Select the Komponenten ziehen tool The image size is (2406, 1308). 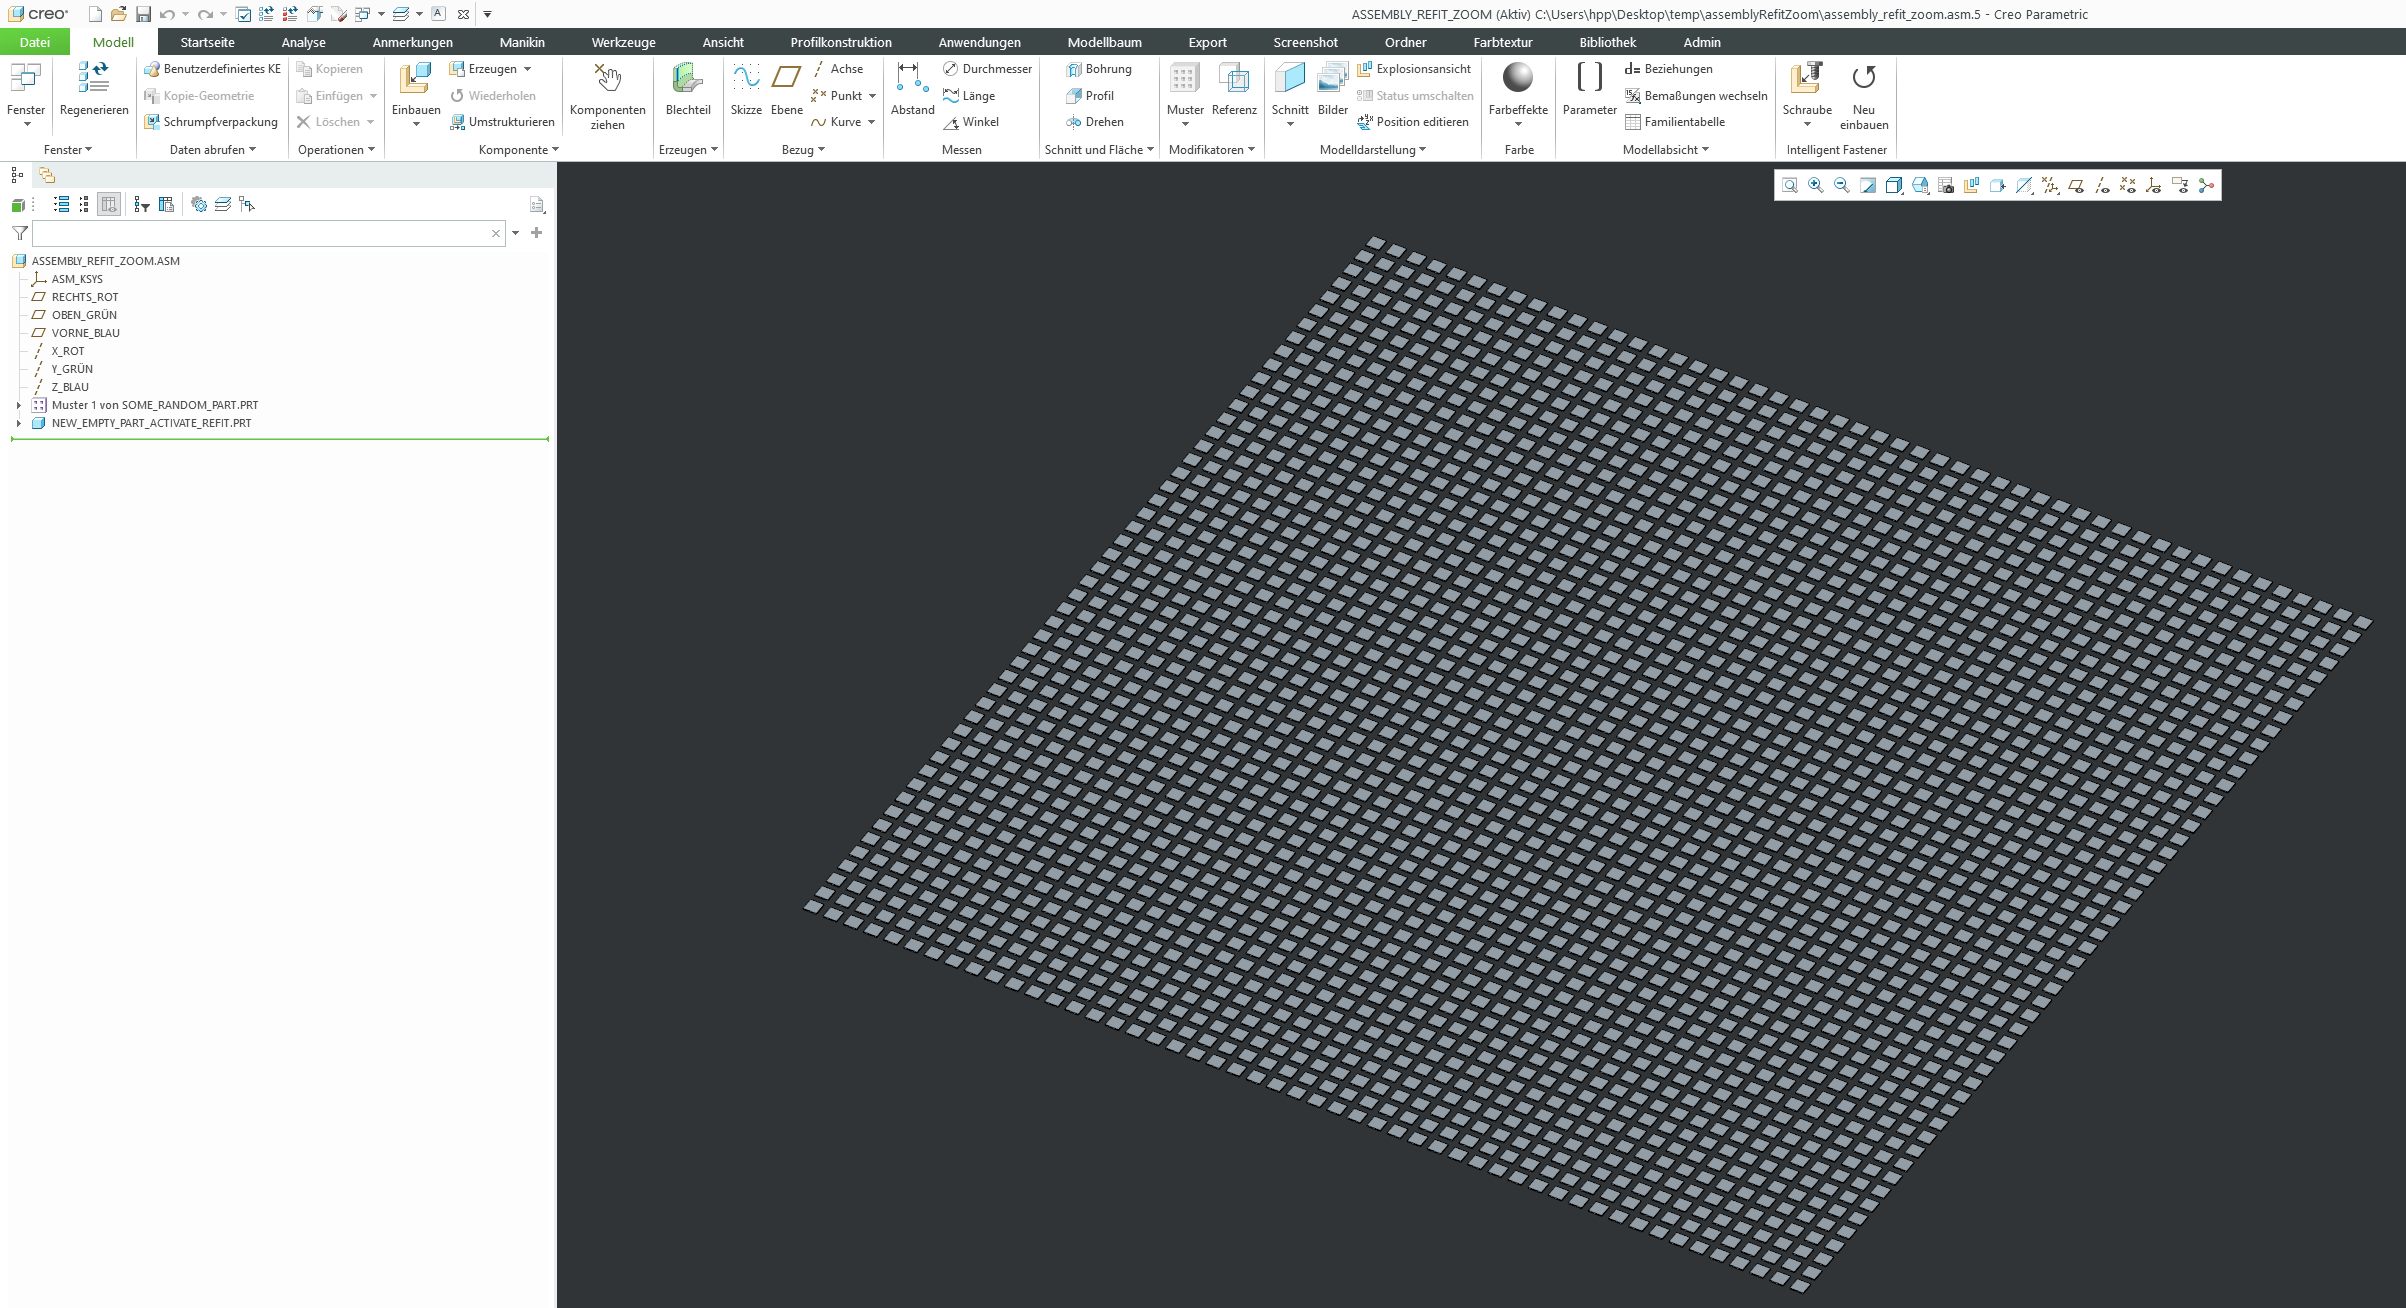[x=607, y=95]
